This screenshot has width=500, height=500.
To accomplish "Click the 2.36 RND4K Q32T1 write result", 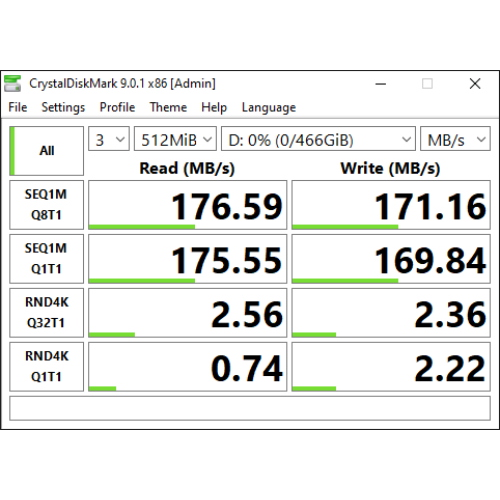I will pyautogui.click(x=391, y=313).
